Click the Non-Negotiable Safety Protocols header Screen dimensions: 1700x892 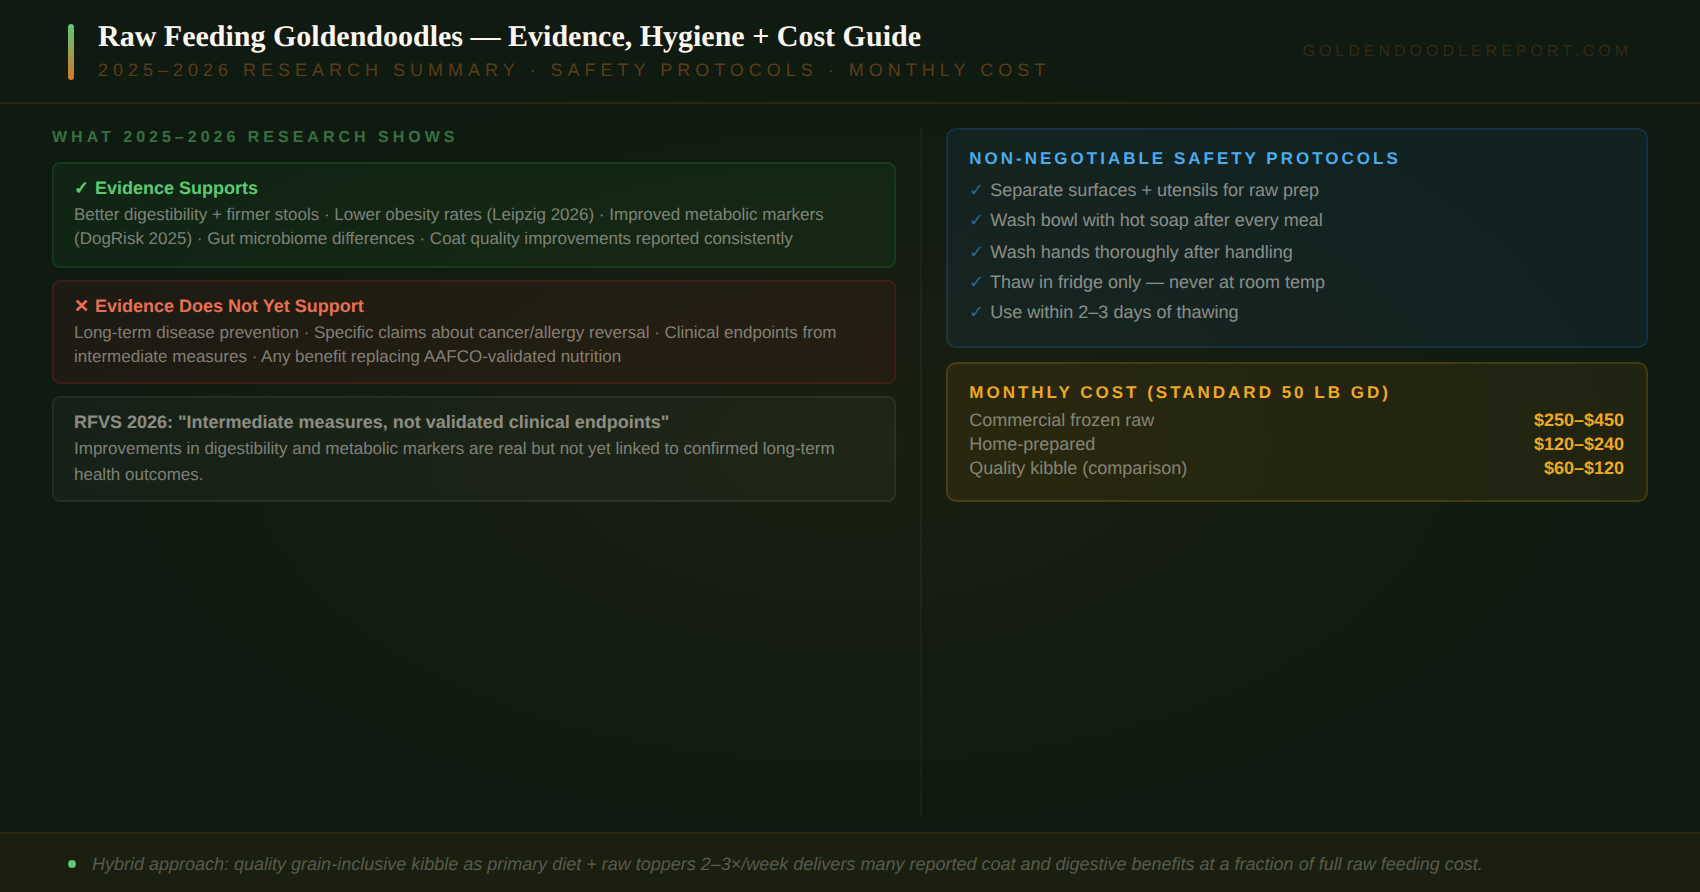click(x=1184, y=158)
